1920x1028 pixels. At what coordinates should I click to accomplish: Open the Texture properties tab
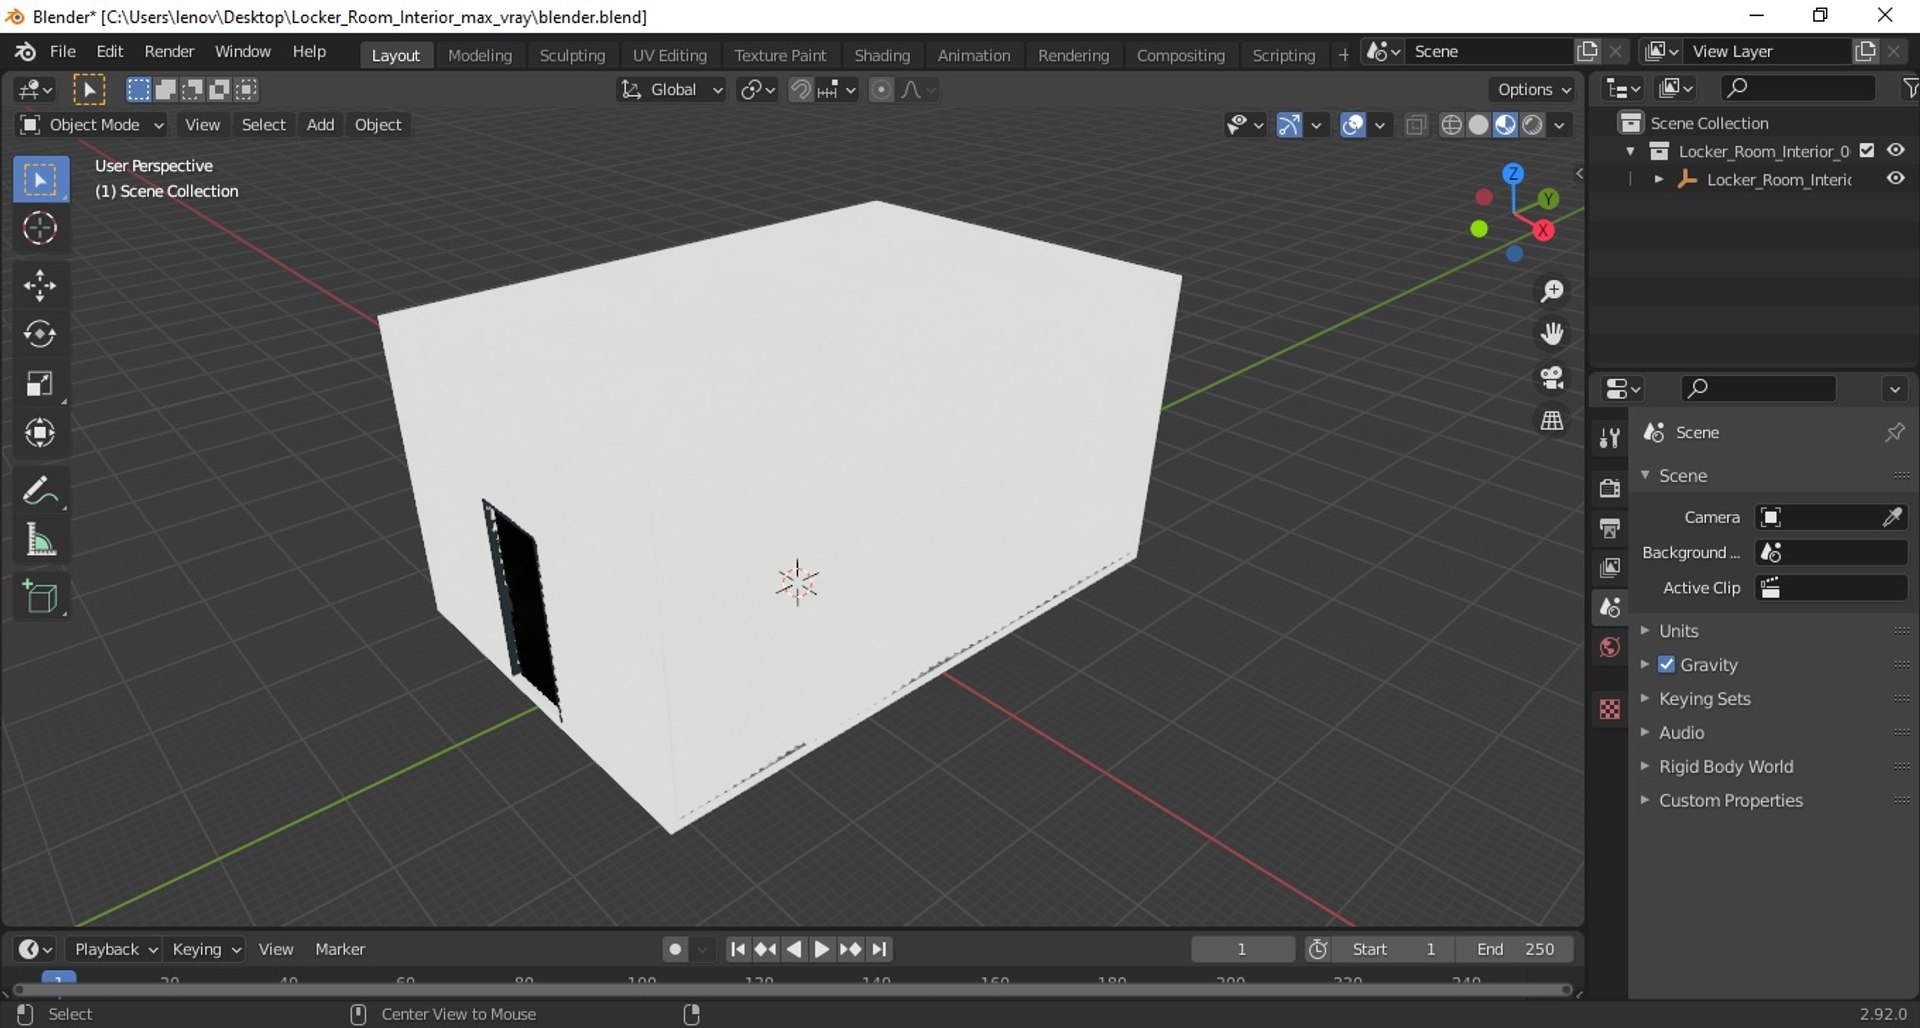(x=1609, y=709)
